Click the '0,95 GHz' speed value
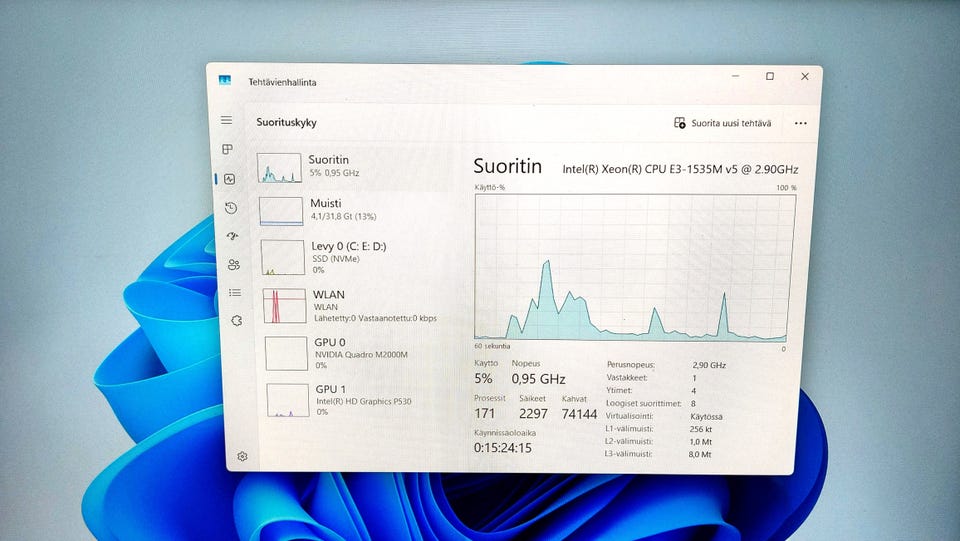This screenshot has height=541, width=960. (538, 379)
